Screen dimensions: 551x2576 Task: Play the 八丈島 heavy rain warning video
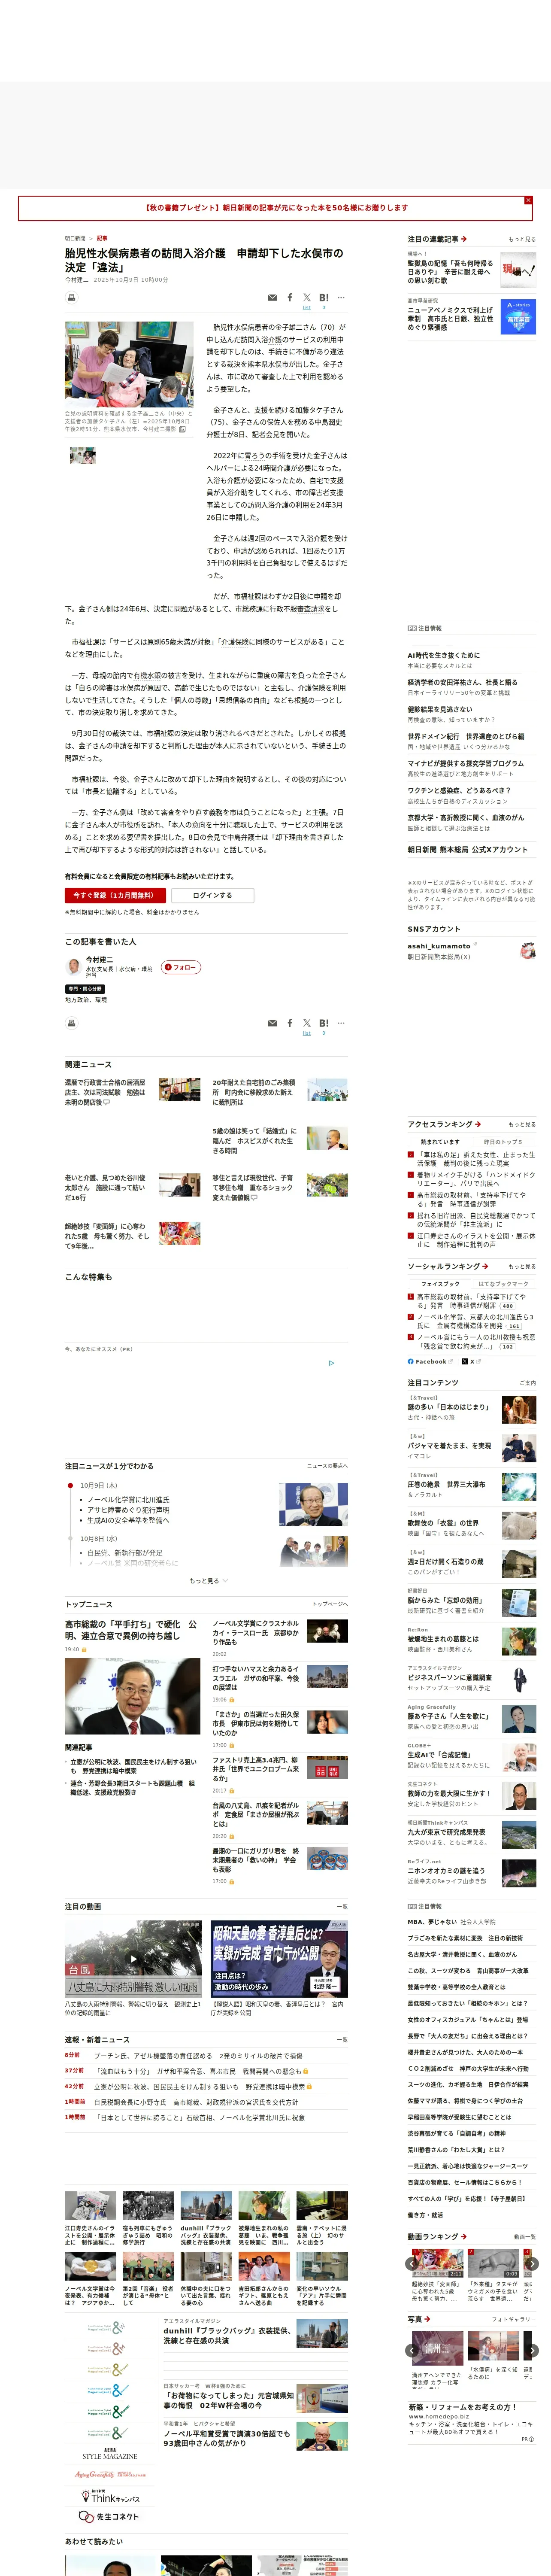tap(133, 1959)
